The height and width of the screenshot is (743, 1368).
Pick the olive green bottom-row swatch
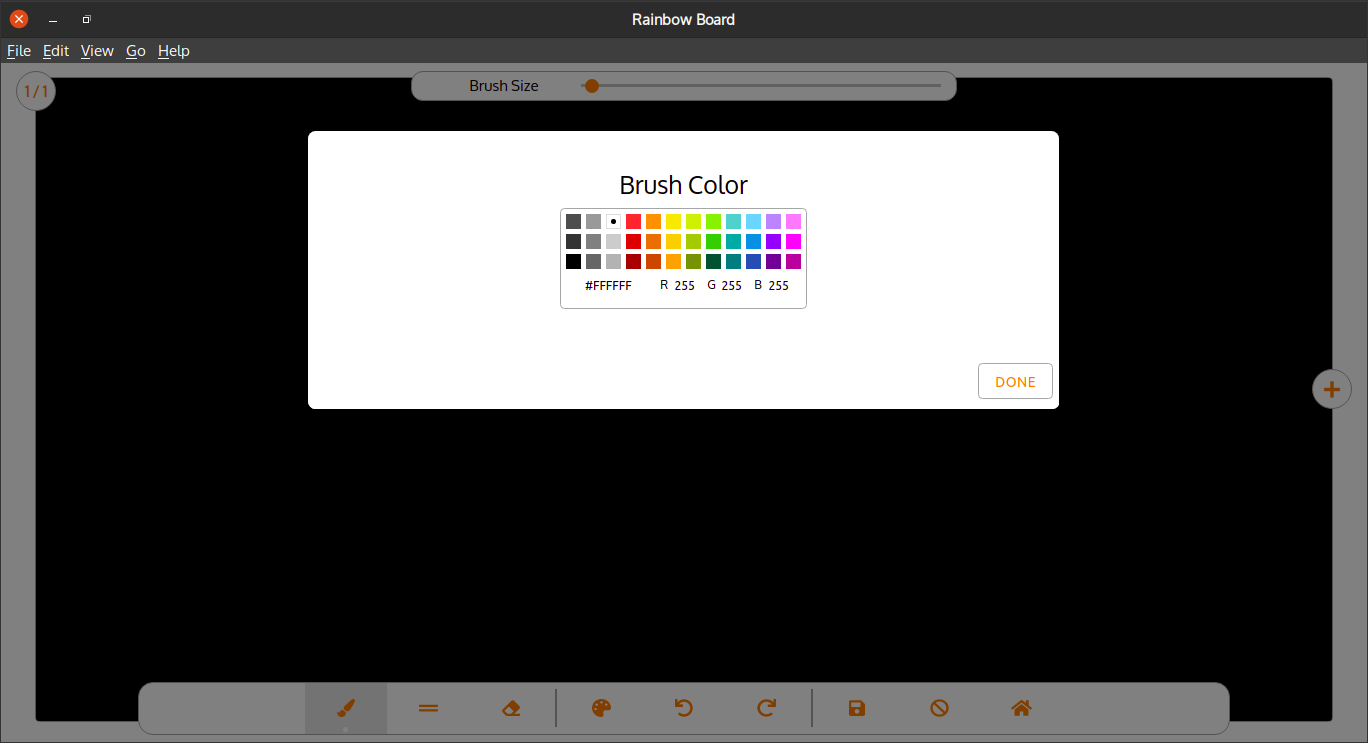tap(693, 261)
